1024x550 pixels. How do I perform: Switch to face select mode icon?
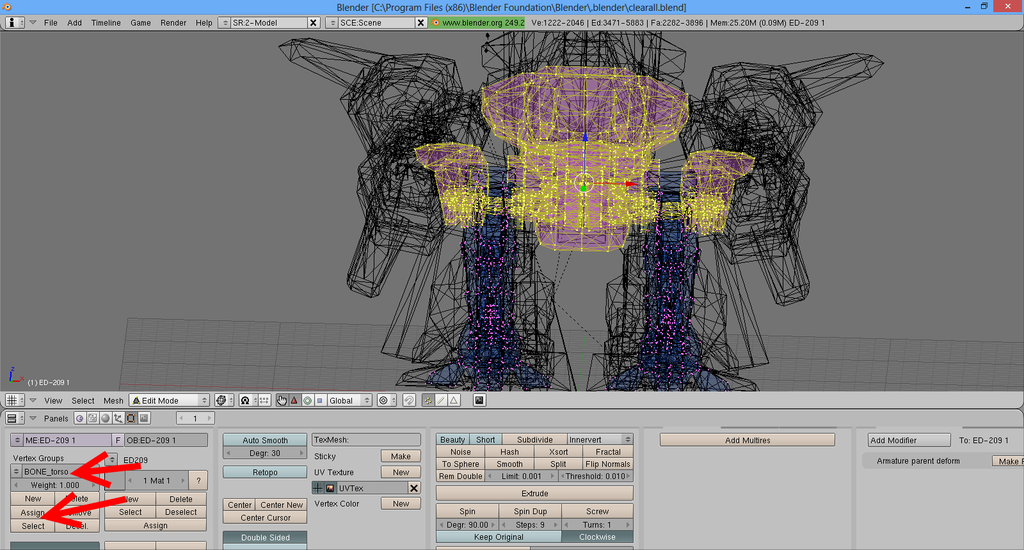click(x=453, y=400)
